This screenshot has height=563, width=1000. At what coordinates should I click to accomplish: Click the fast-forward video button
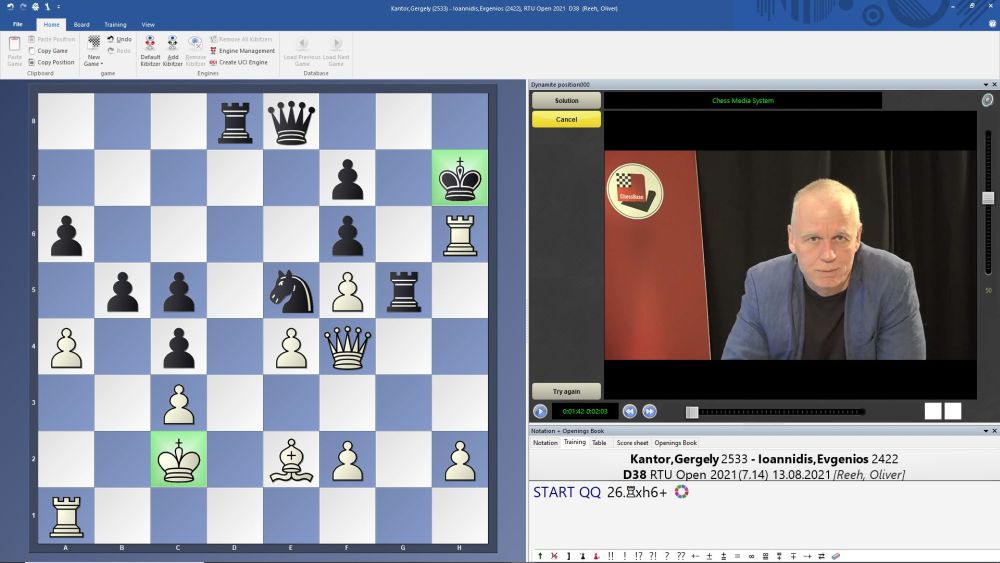649,411
